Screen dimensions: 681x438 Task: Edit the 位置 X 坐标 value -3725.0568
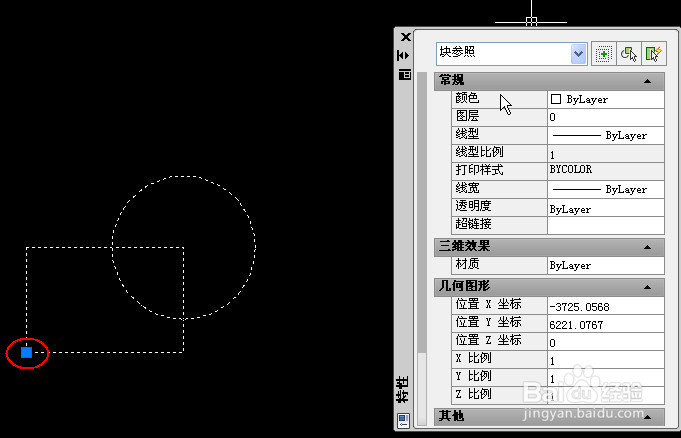(605, 306)
